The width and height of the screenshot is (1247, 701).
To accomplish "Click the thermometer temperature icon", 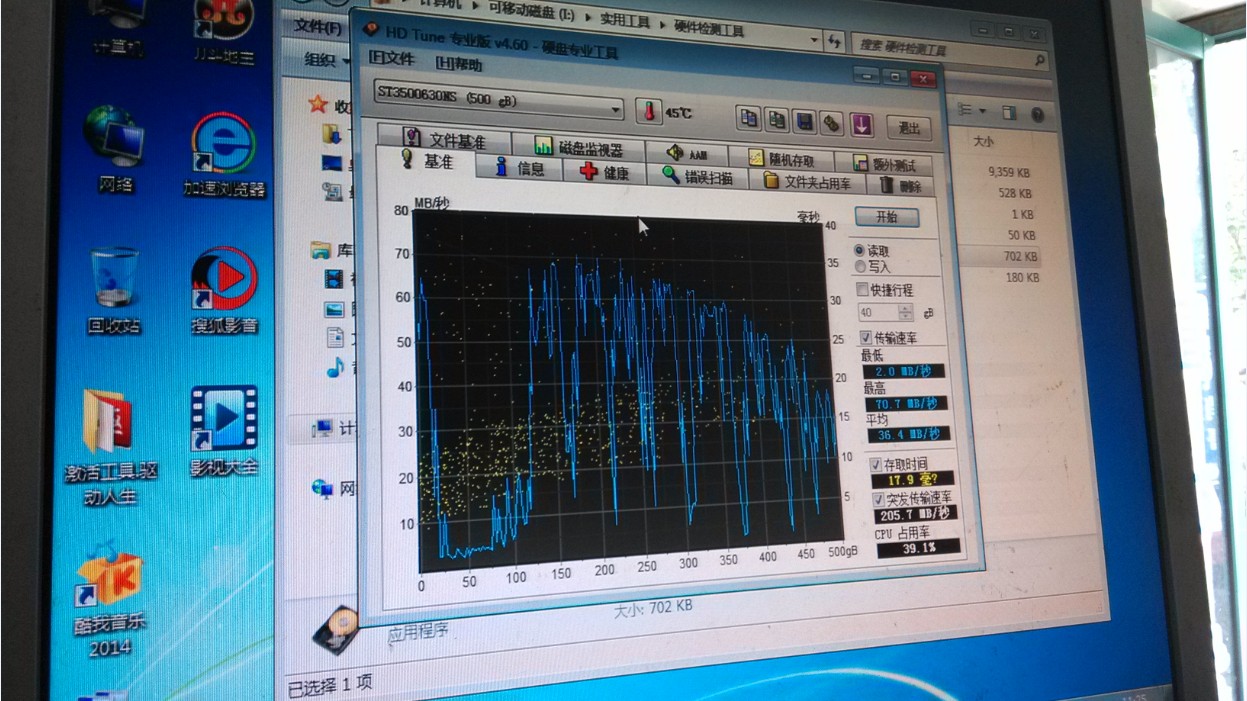I will click(649, 111).
